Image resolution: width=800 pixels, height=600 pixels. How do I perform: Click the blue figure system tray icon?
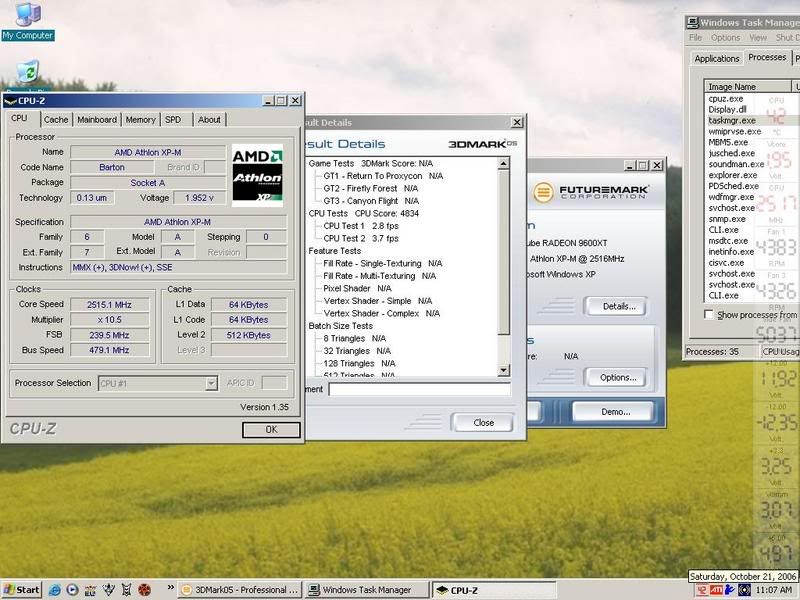(730, 590)
